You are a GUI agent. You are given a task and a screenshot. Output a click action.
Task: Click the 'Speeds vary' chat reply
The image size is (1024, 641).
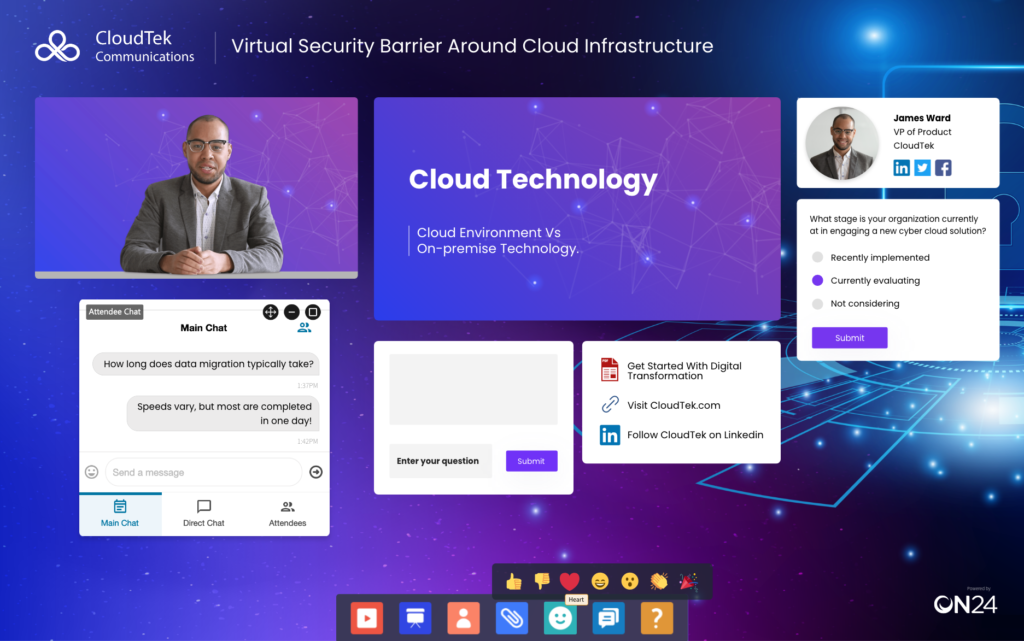223,413
